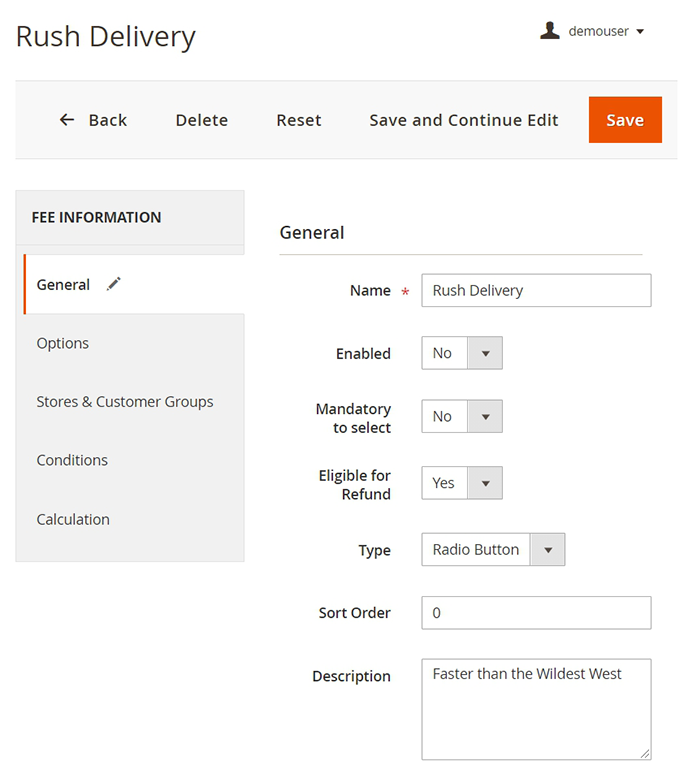The height and width of the screenshot is (774, 684).
Task: Focus the Name input field
Action: 536,291
